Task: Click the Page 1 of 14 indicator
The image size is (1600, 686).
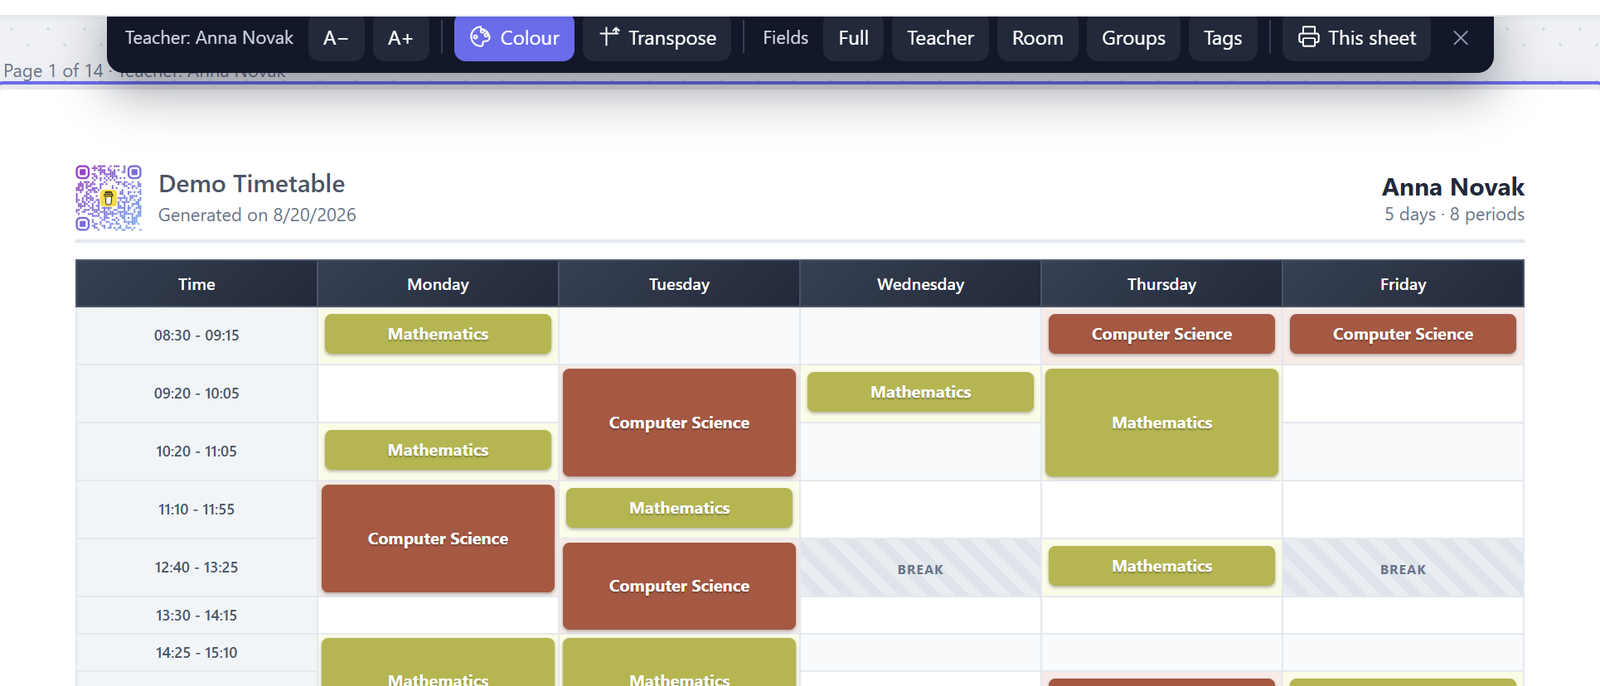Action: pos(53,71)
